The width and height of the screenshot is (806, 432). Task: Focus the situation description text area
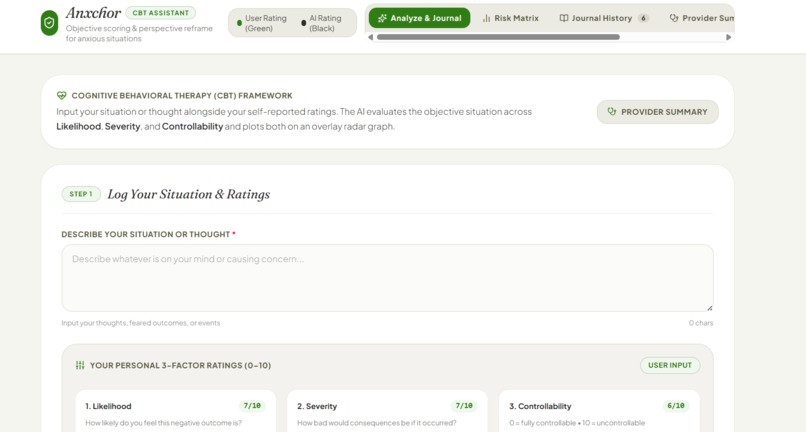(388, 278)
